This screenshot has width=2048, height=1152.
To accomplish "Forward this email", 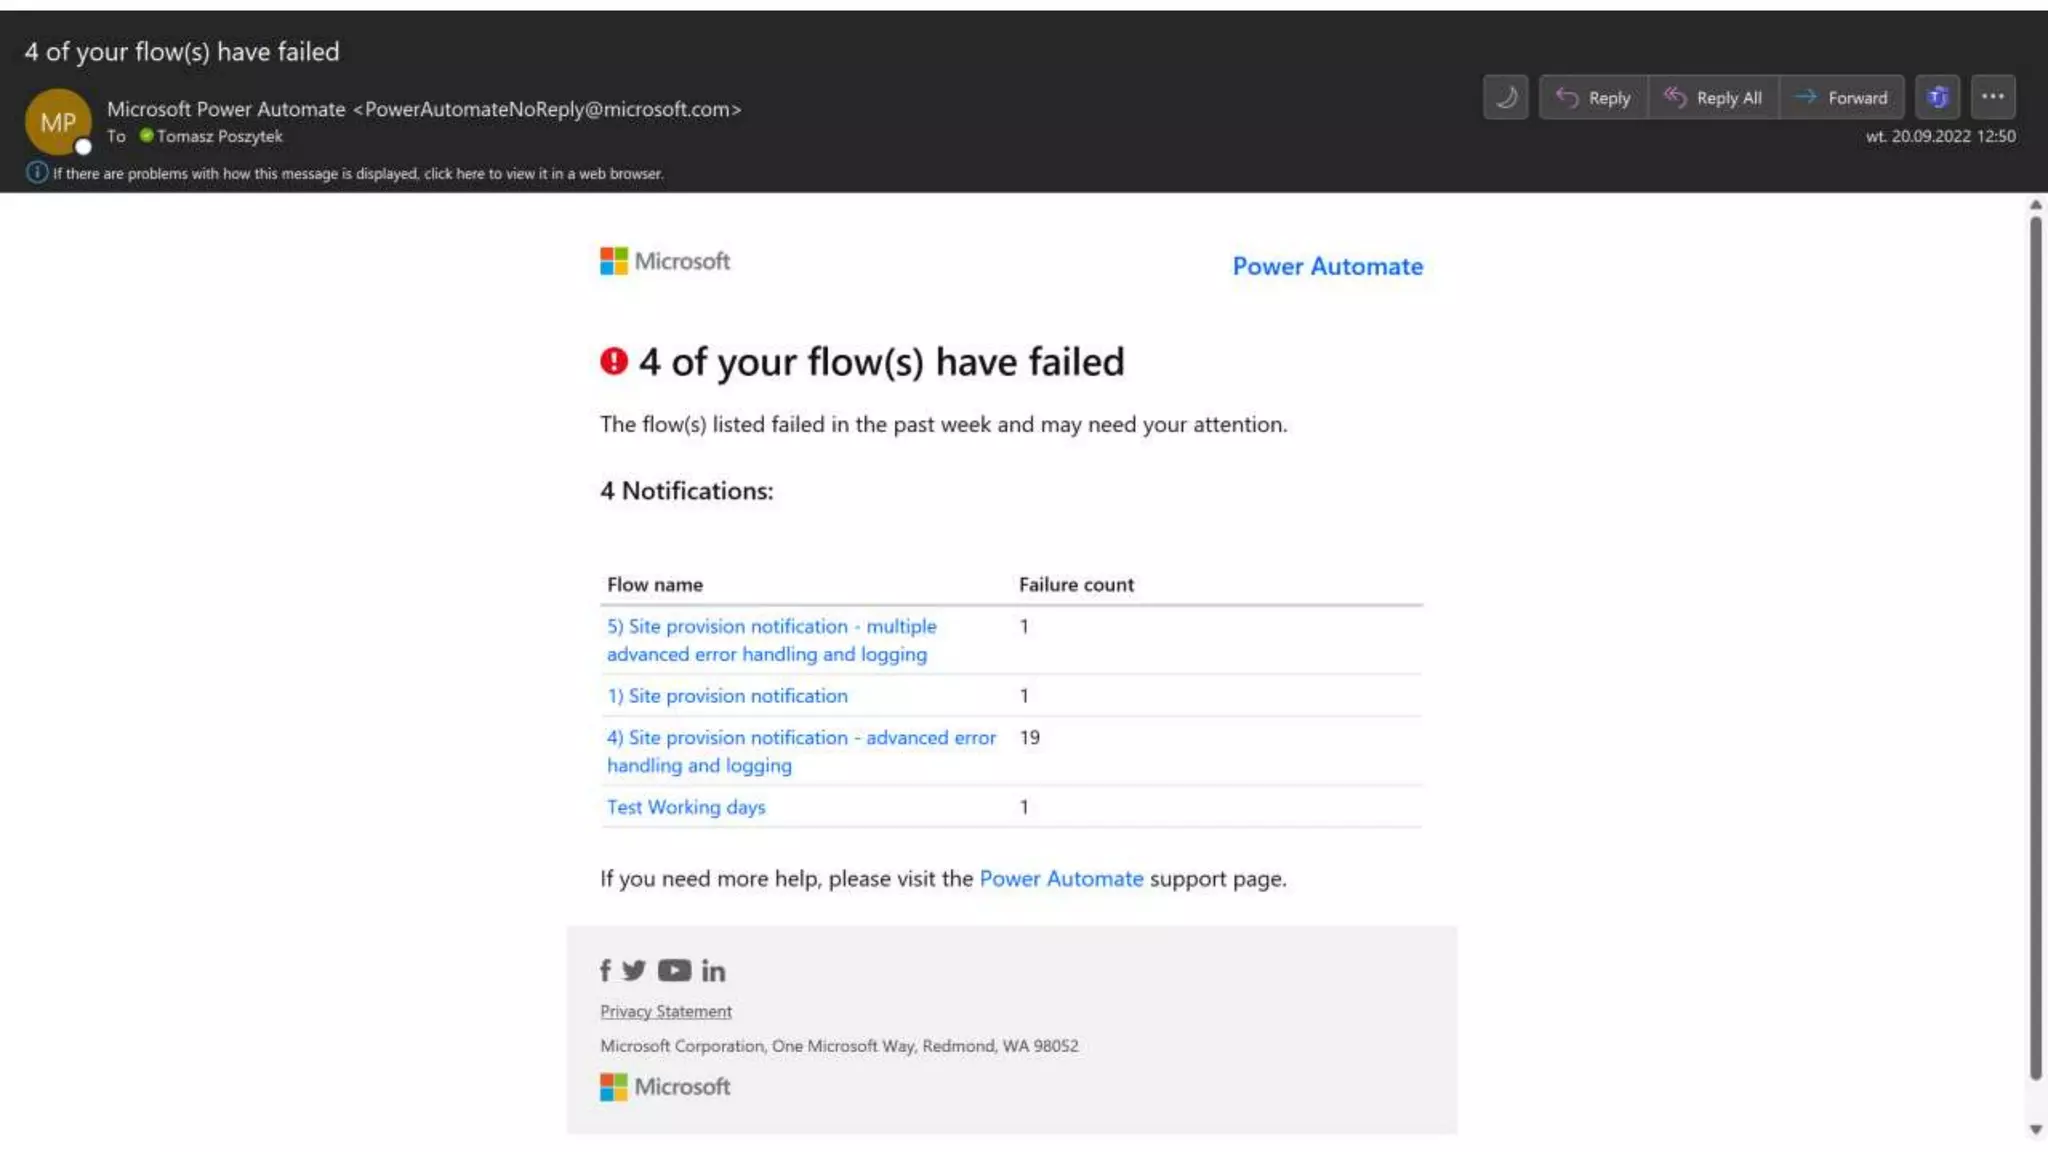I will click(x=1841, y=97).
